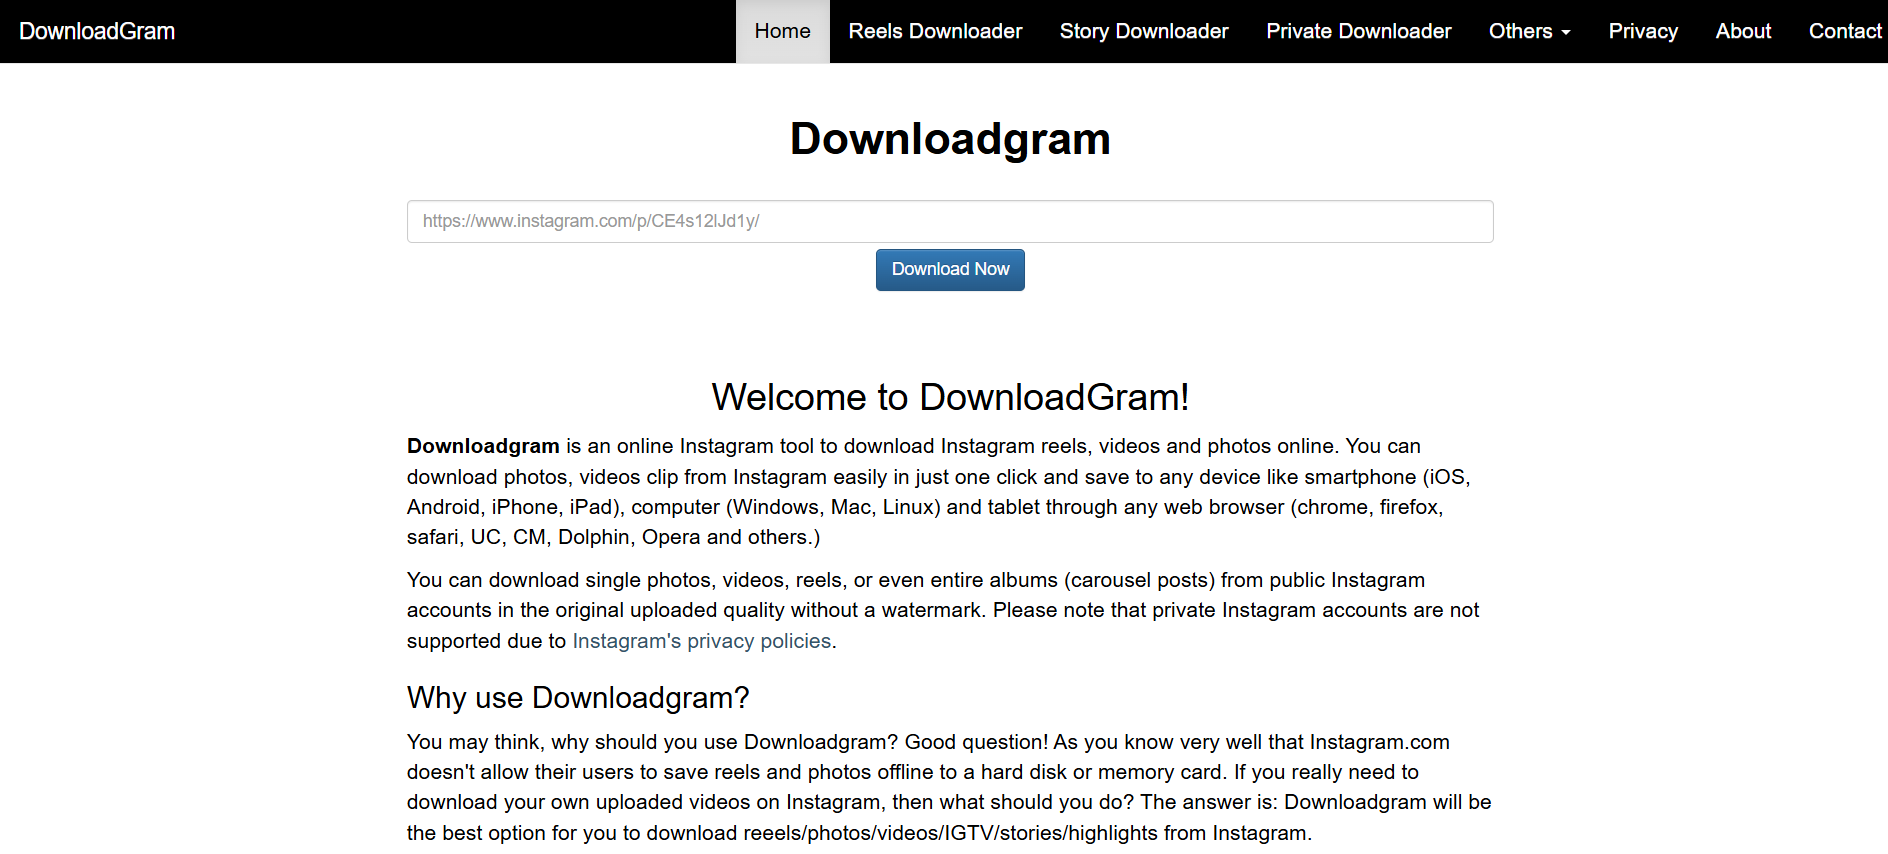This screenshot has width=1888, height=854.
Task: Click the DownloadGram brand logo
Action: click(x=97, y=31)
